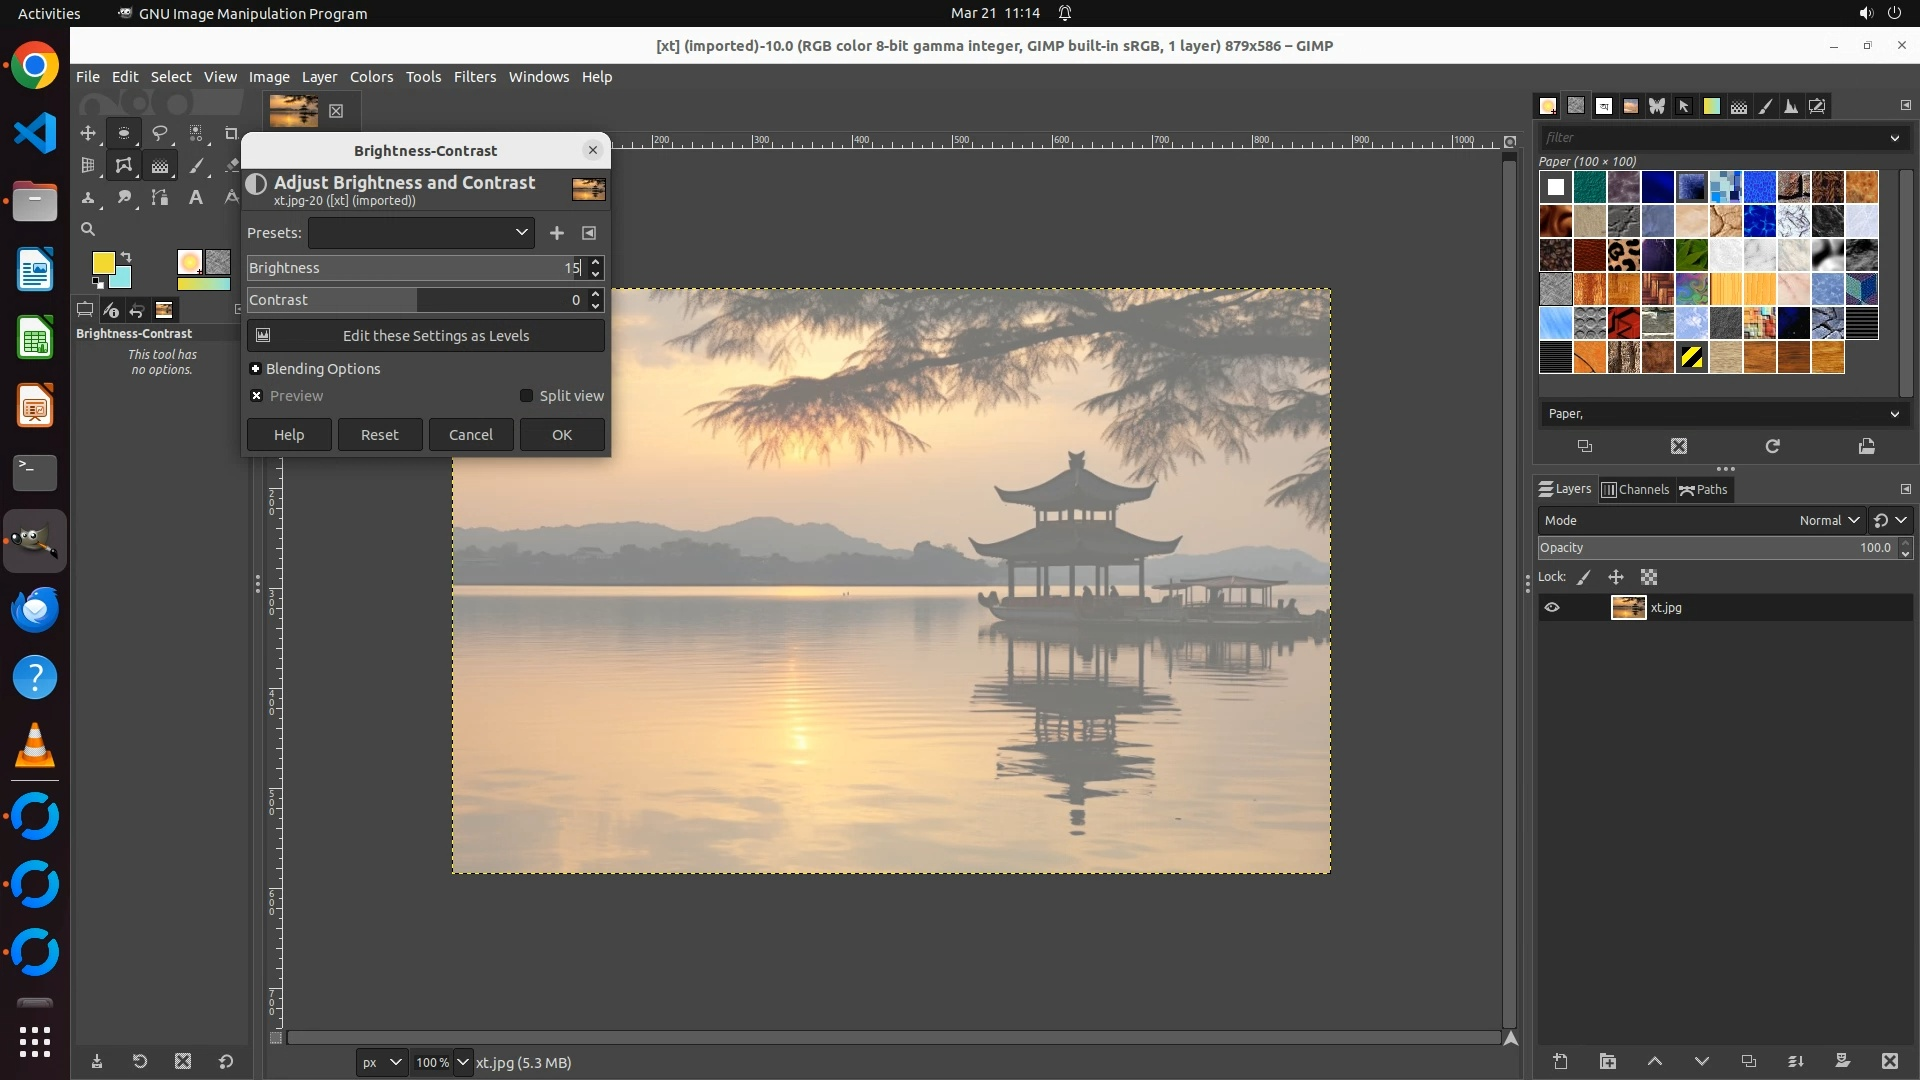Select the Paintbrush tool
The width and height of the screenshot is (1920, 1080).
pos(196,165)
